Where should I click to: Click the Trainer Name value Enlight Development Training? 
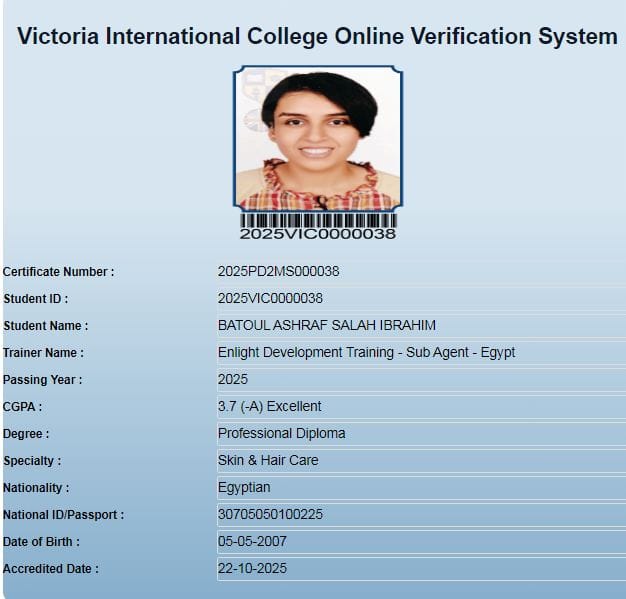(x=366, y=352)
